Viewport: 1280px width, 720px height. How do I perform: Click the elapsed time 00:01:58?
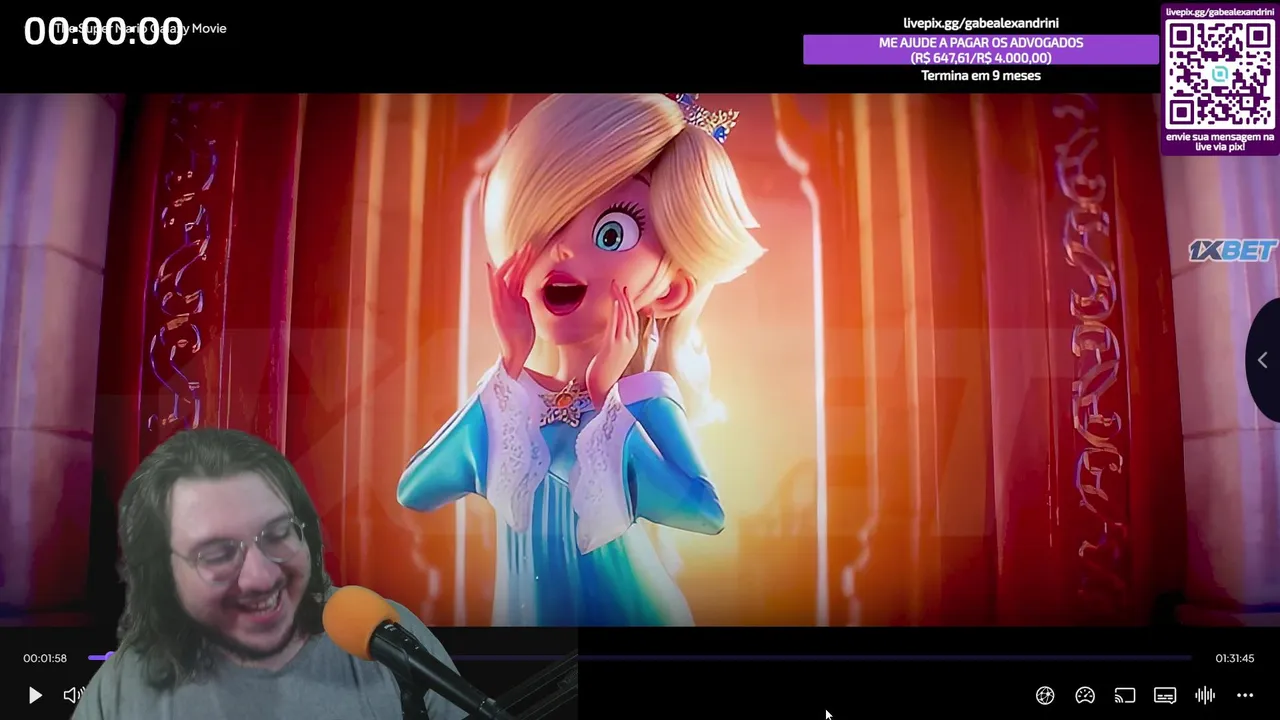45,658
